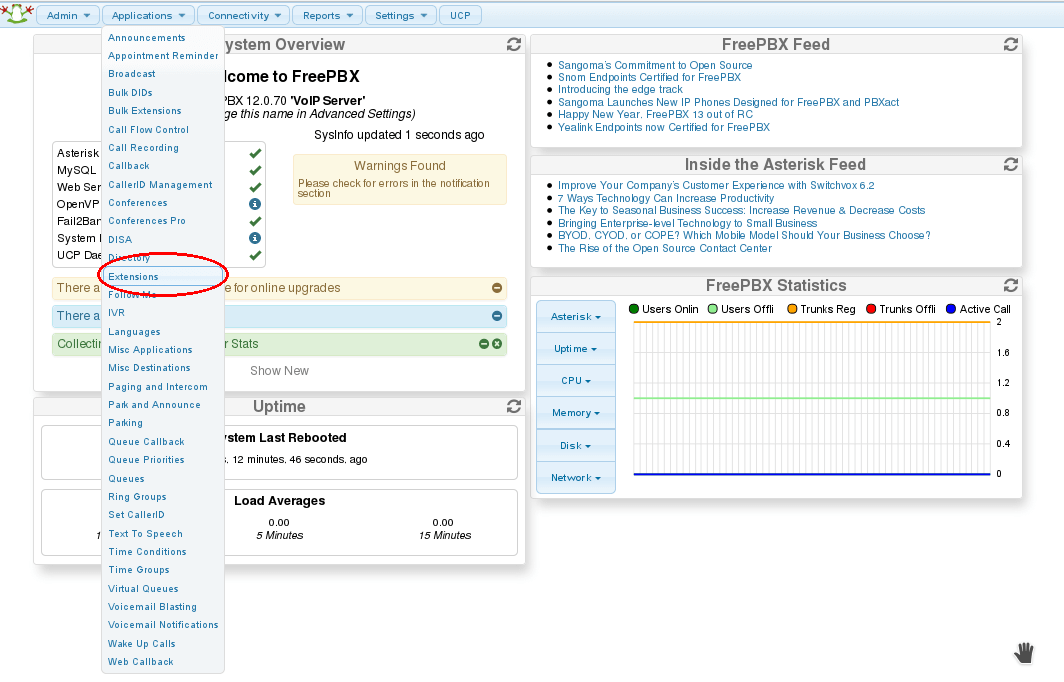Click the FreePBX Feed refresh icon
Screen dimensions: 1064x682
click(x=1011, y=45)
